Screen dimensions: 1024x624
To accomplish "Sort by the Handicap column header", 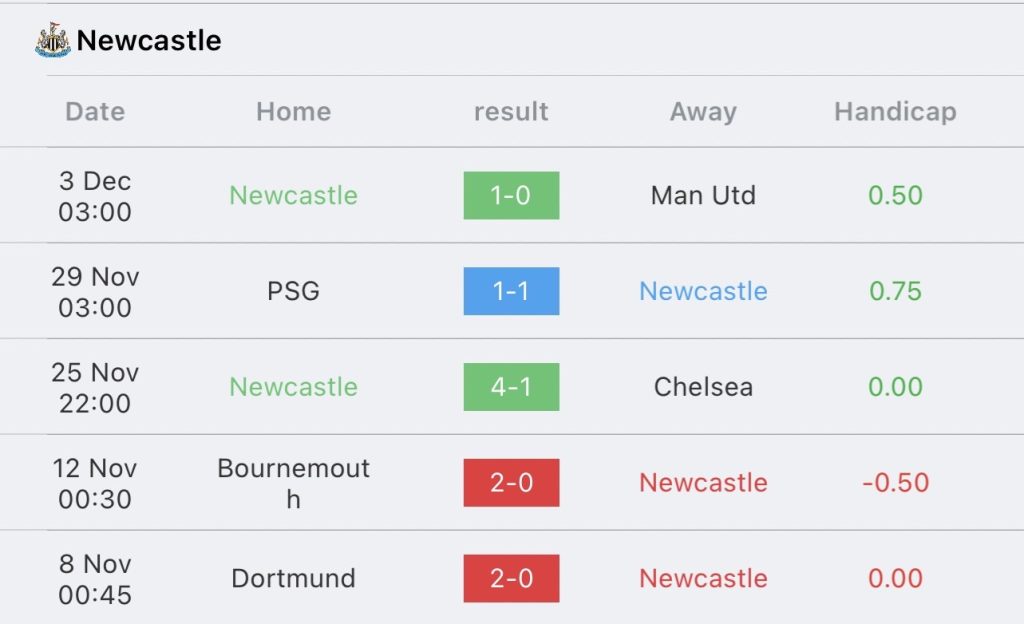I will pos(895,112).
